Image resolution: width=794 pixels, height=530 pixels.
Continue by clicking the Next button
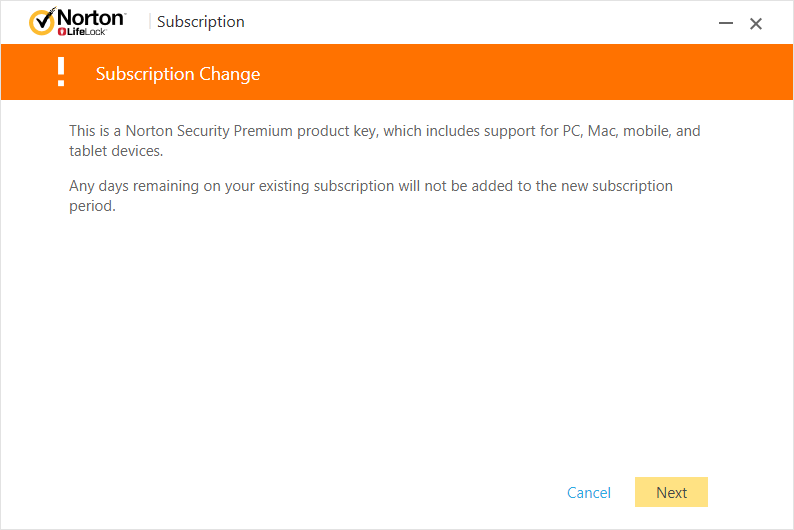(671, 492)
